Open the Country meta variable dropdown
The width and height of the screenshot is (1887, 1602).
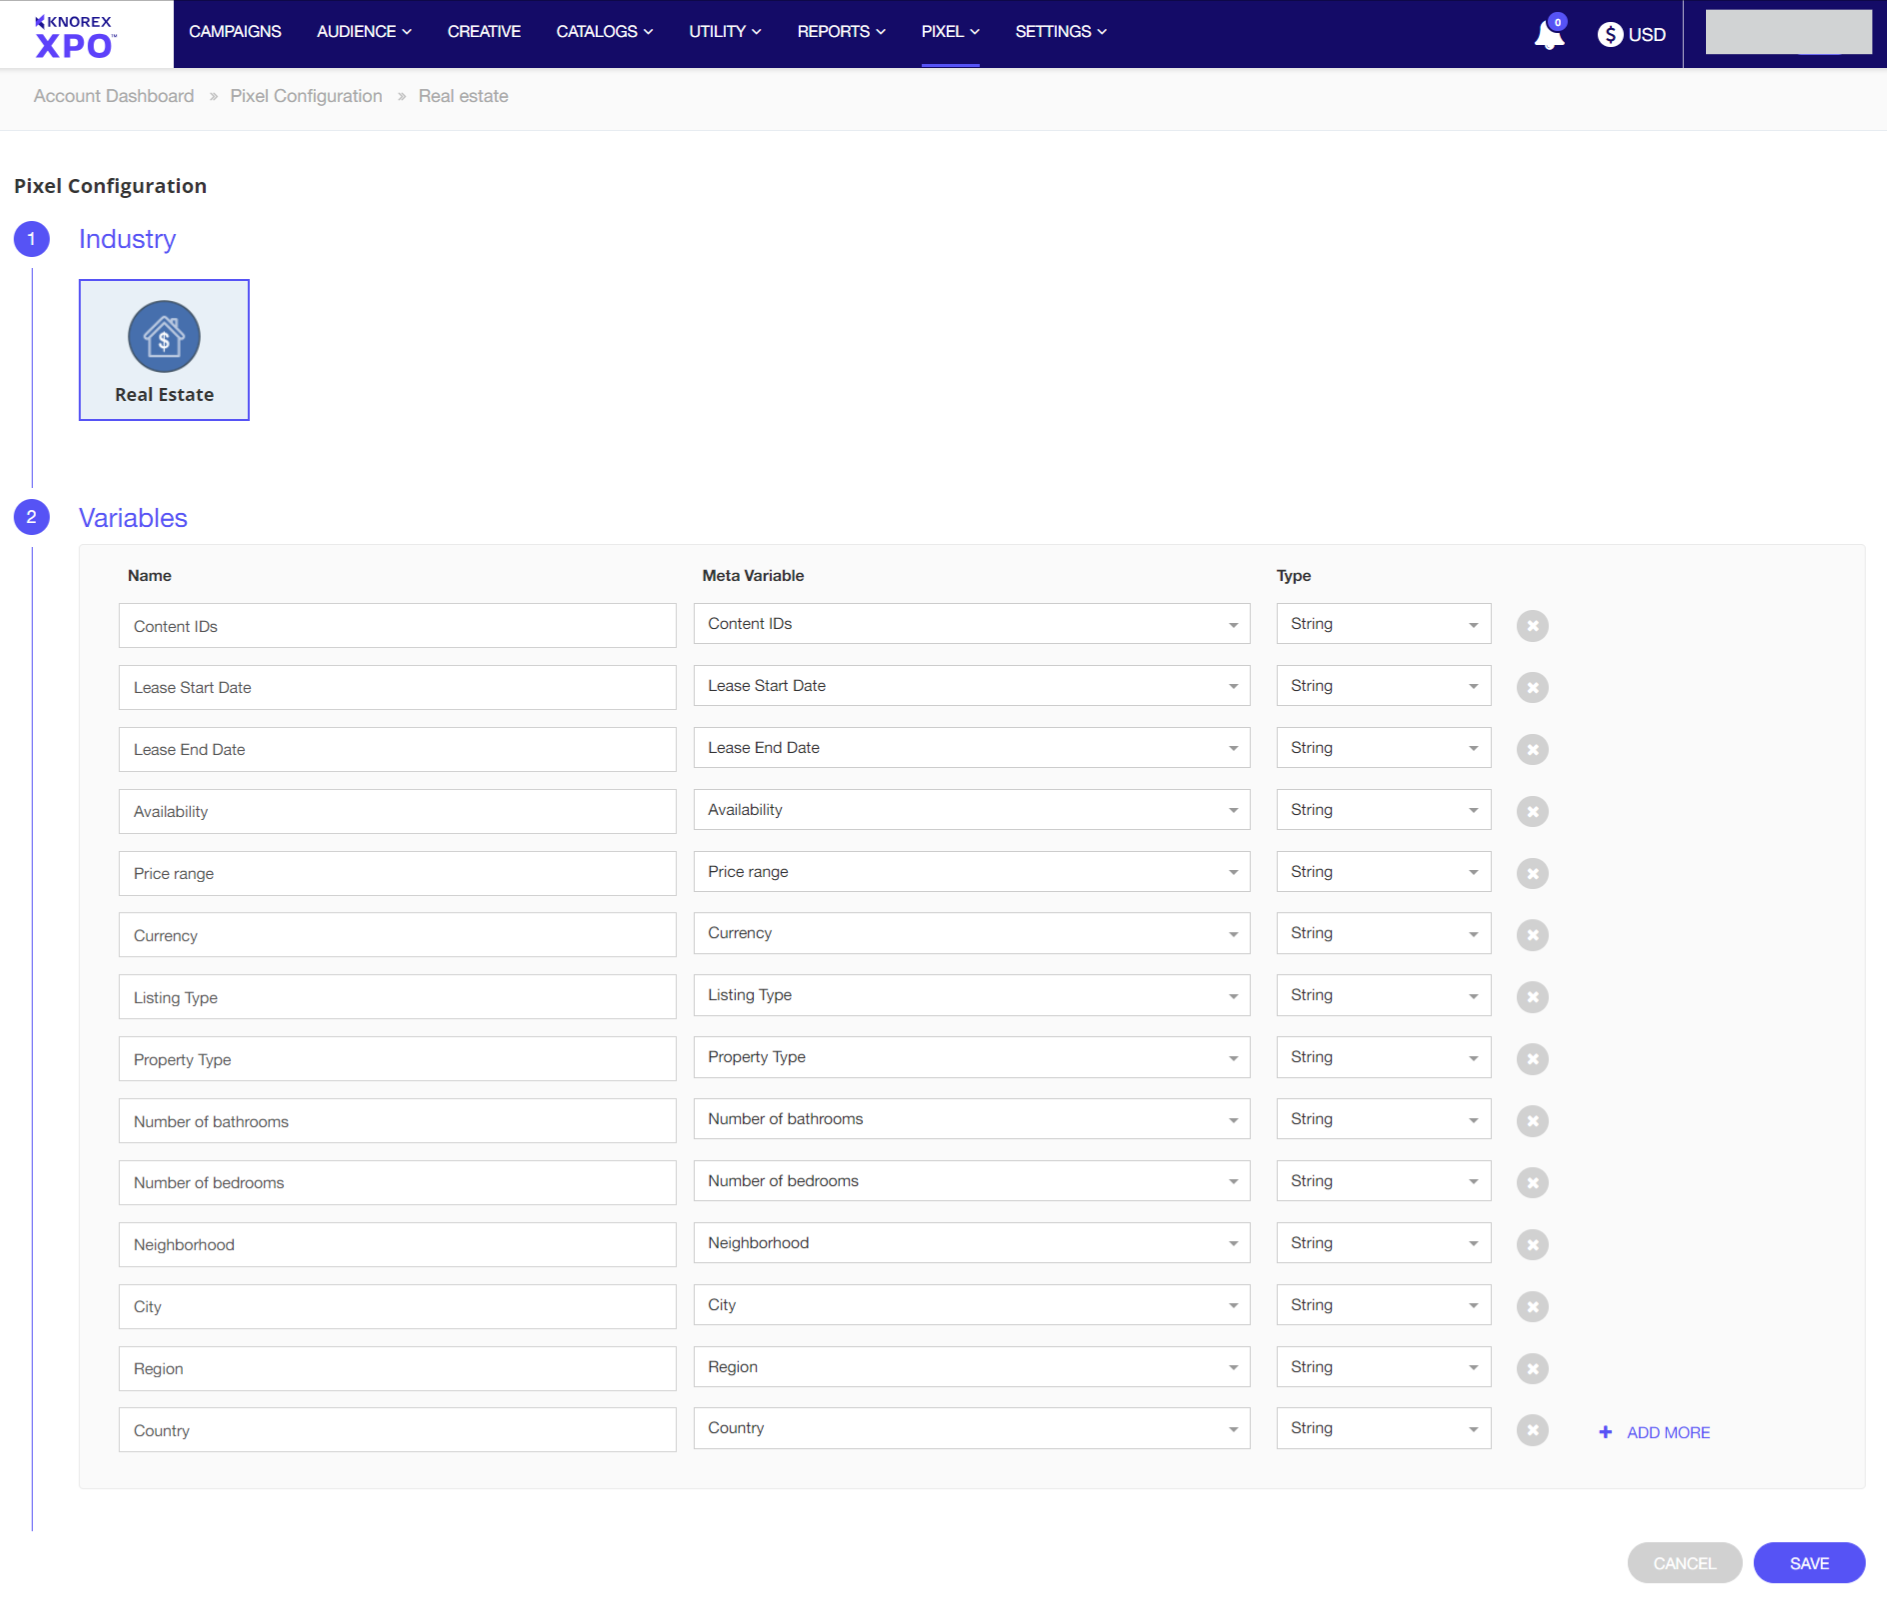coord(972,1428)
